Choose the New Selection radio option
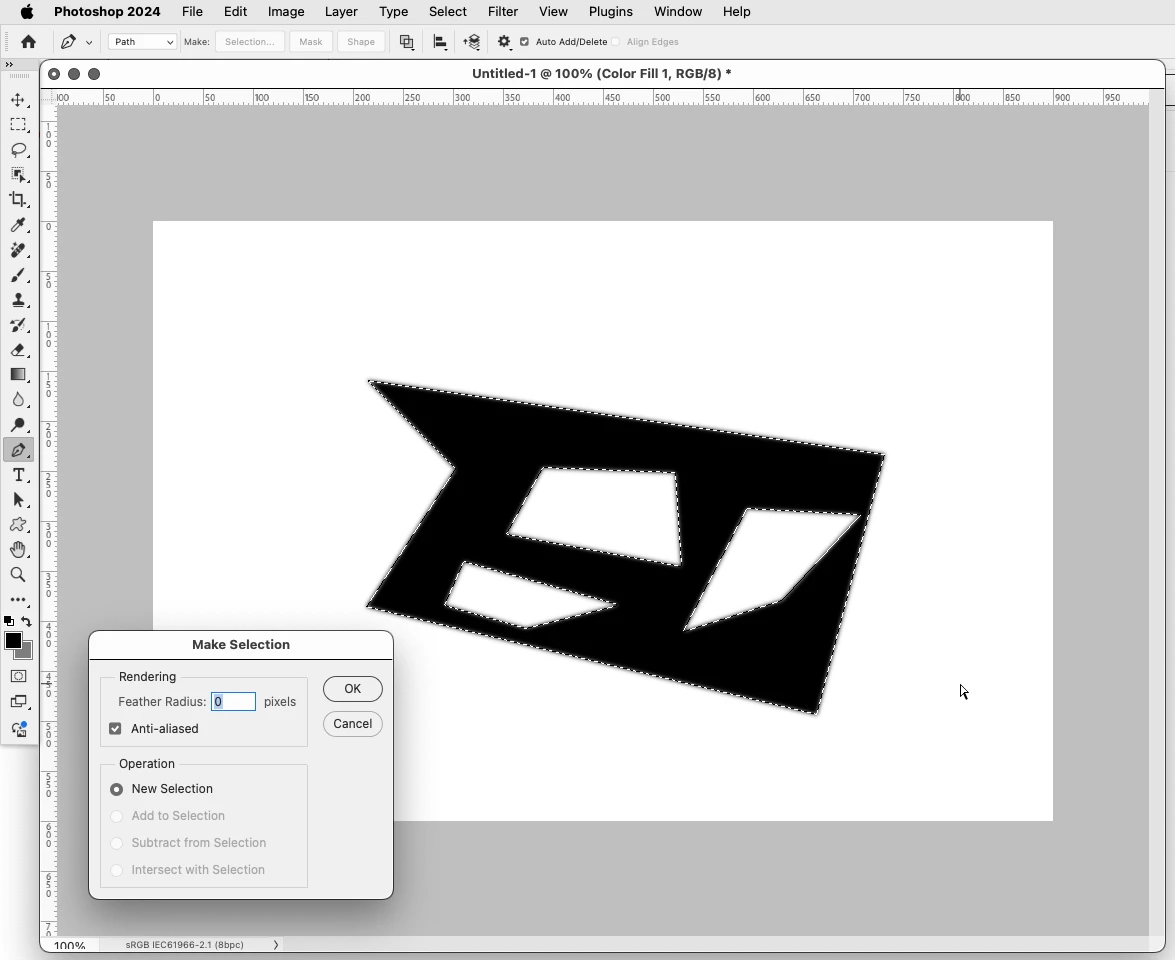Image resolution: width=1175 pixels, height=960 pixels. (x=116, y=789)
